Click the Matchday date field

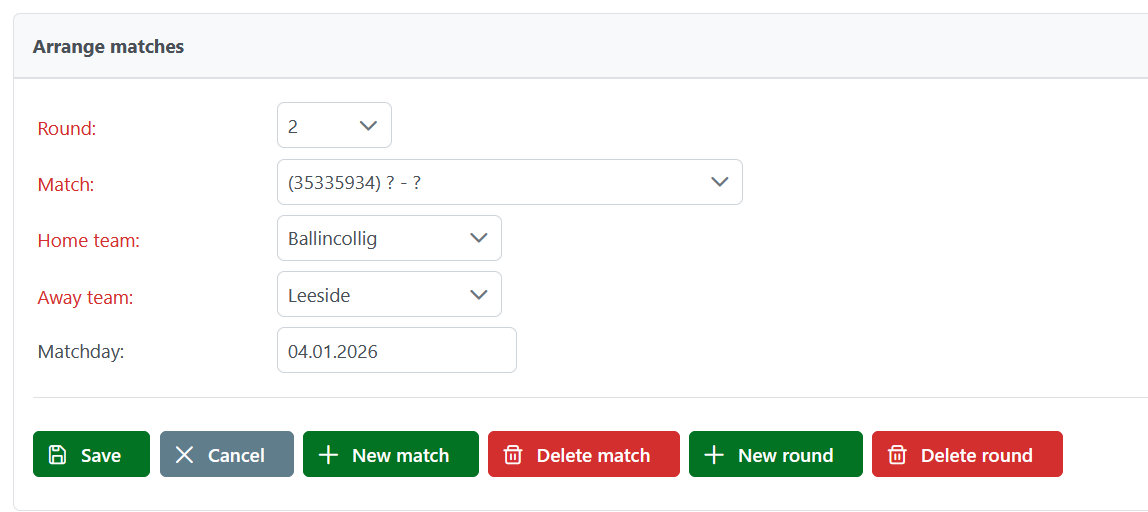tap(396, 350)
